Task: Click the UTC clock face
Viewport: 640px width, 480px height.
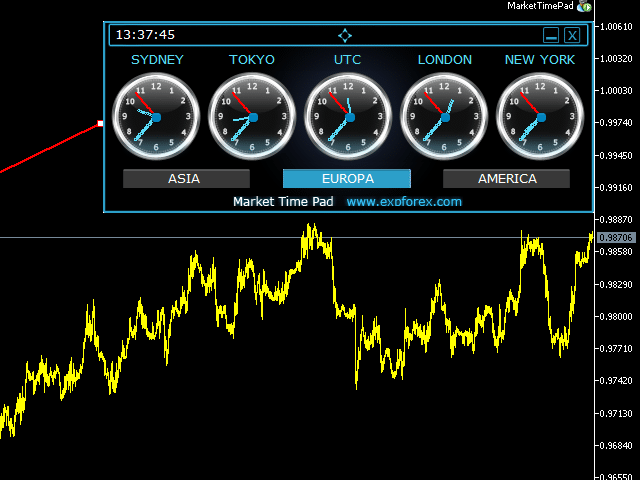Action: [x=348, y=117]
